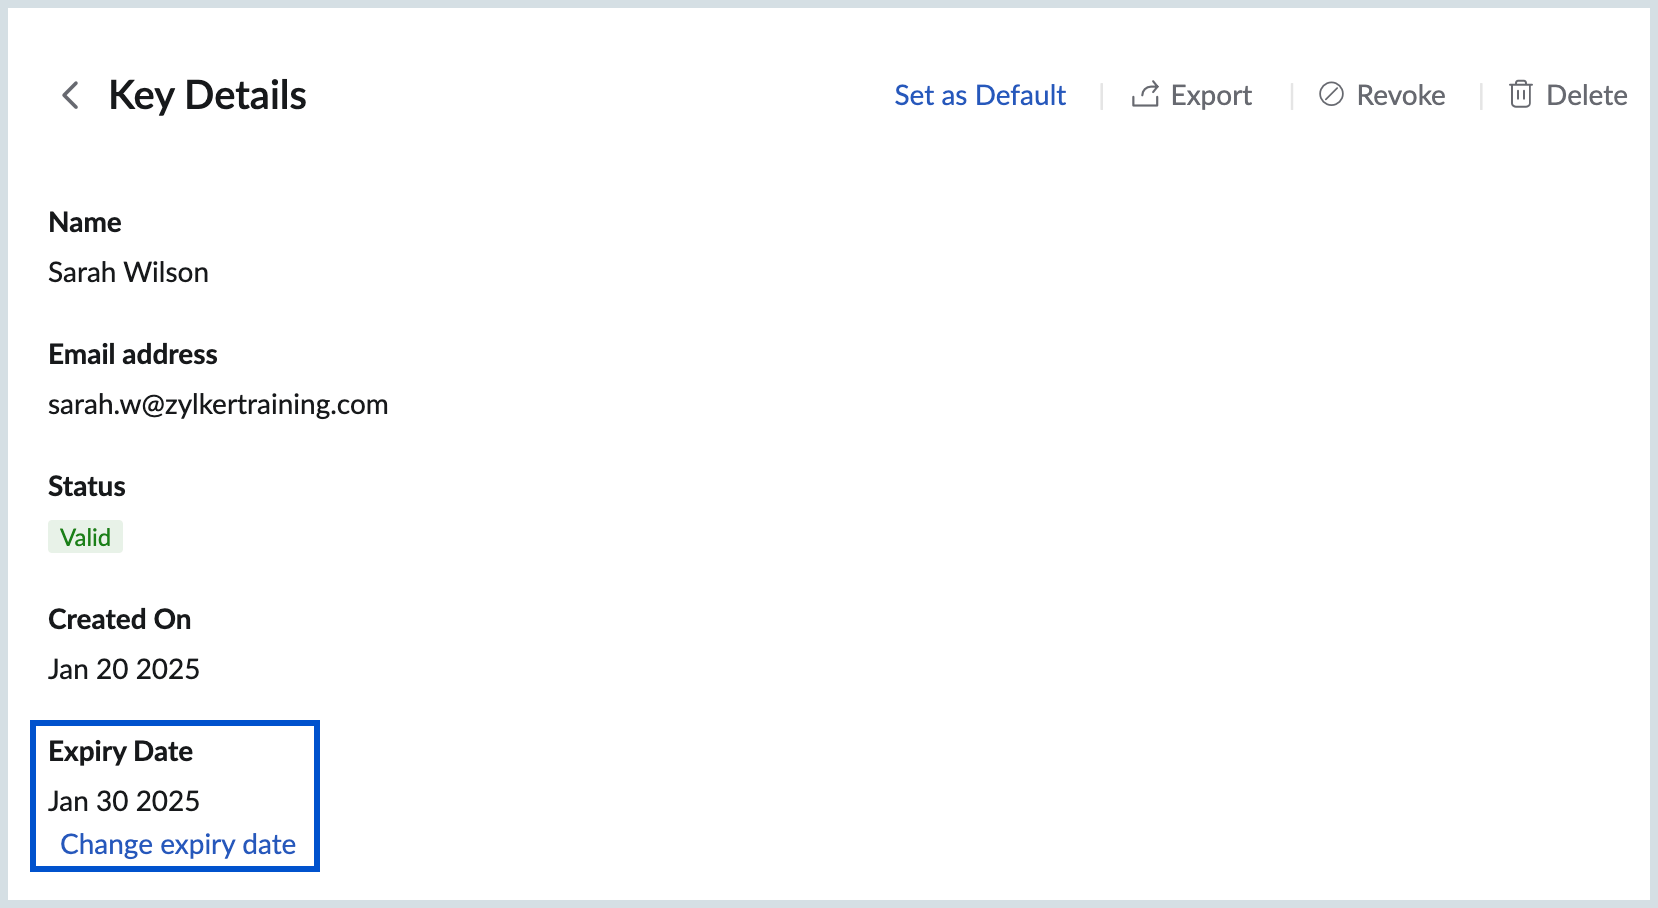Click the Email address field label
This screenshot has height=908, width=1658.
pyautogui.click(x=133, y=355)
